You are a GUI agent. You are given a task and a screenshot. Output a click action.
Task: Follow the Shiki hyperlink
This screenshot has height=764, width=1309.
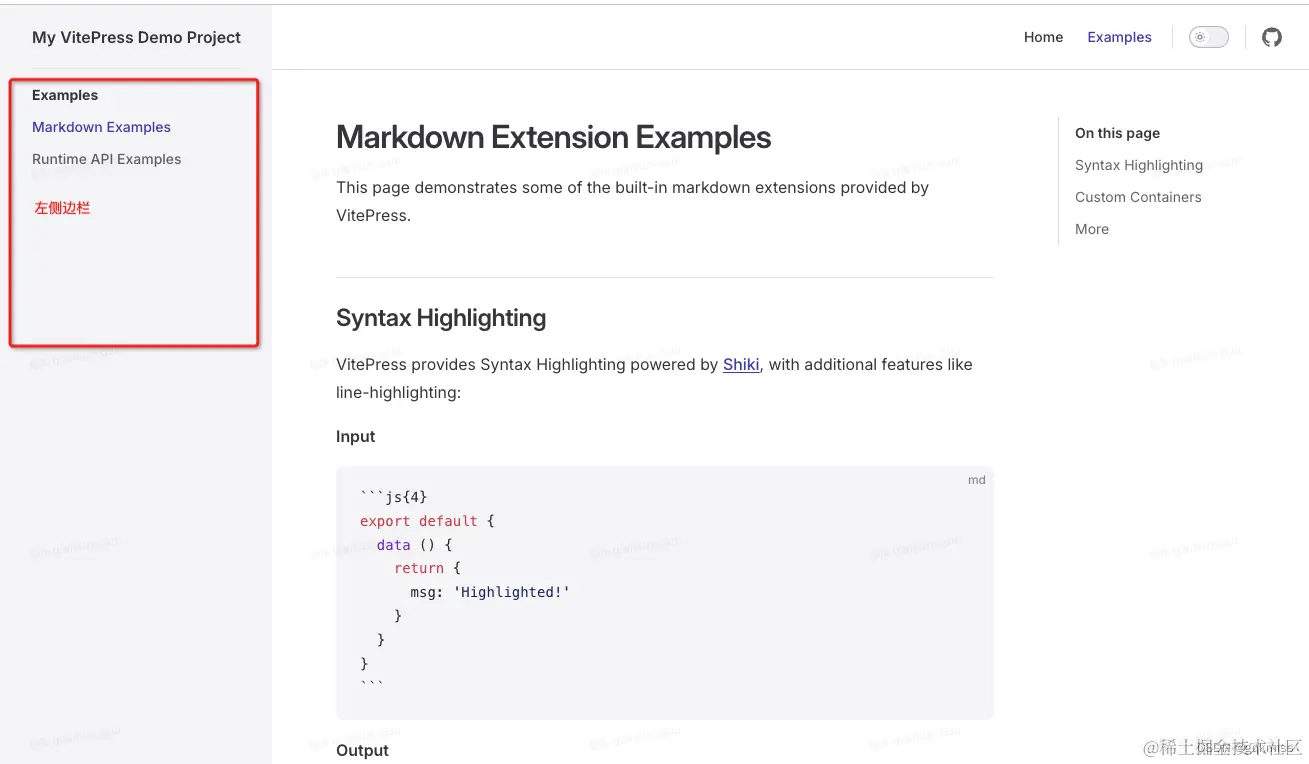(x=741, y=364)
